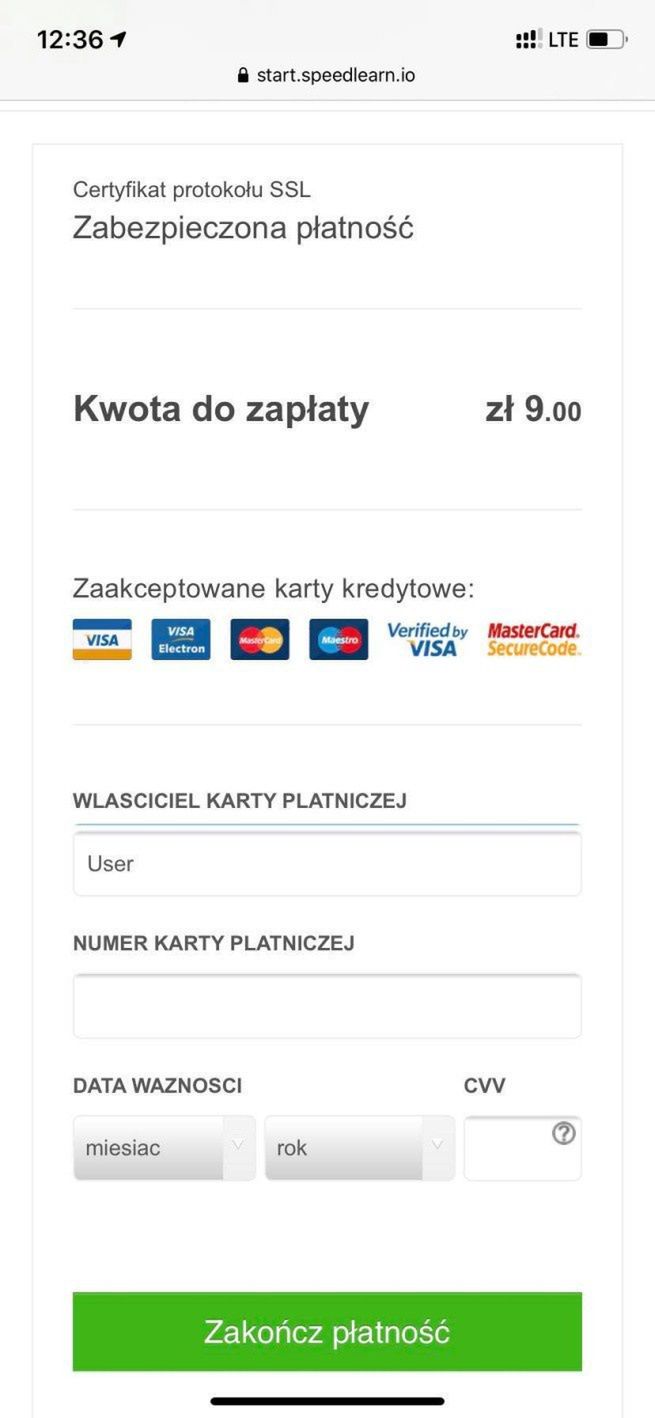The image size is (655, 1418).
Task: Select the Visa Electron logo
Action: coord(180,639)
